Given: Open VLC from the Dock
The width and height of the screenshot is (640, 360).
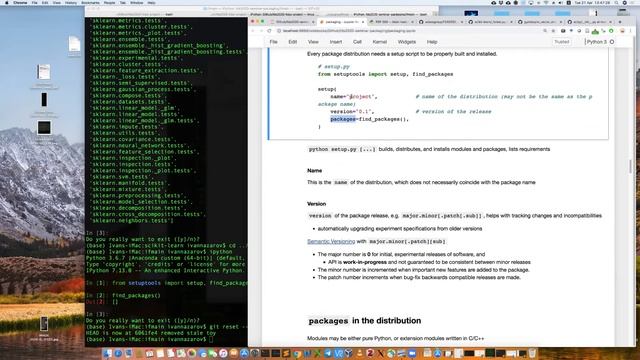Looking at the screenshot, I should coord(360,353).
